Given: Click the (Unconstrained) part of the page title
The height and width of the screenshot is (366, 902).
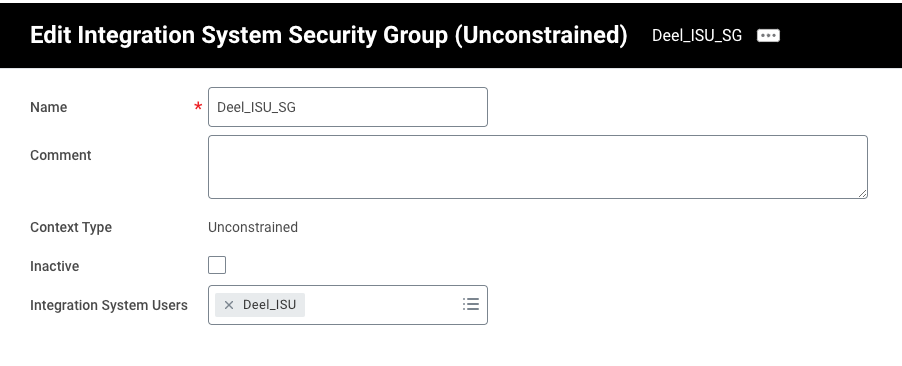Looking at the screenshot, I should pos(541,35).
